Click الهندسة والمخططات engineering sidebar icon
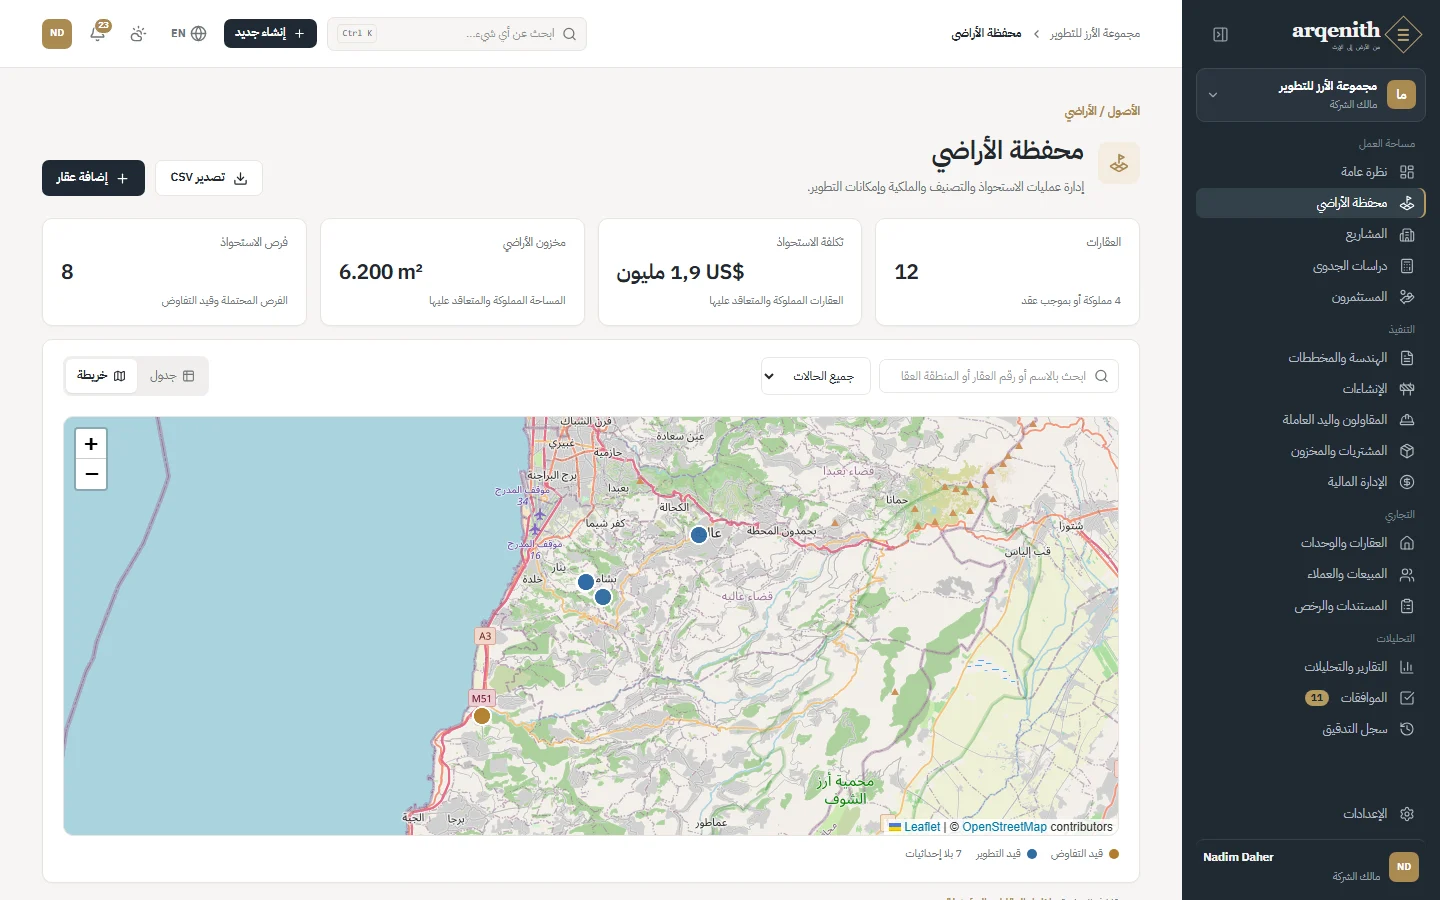 coord(1407,358)
